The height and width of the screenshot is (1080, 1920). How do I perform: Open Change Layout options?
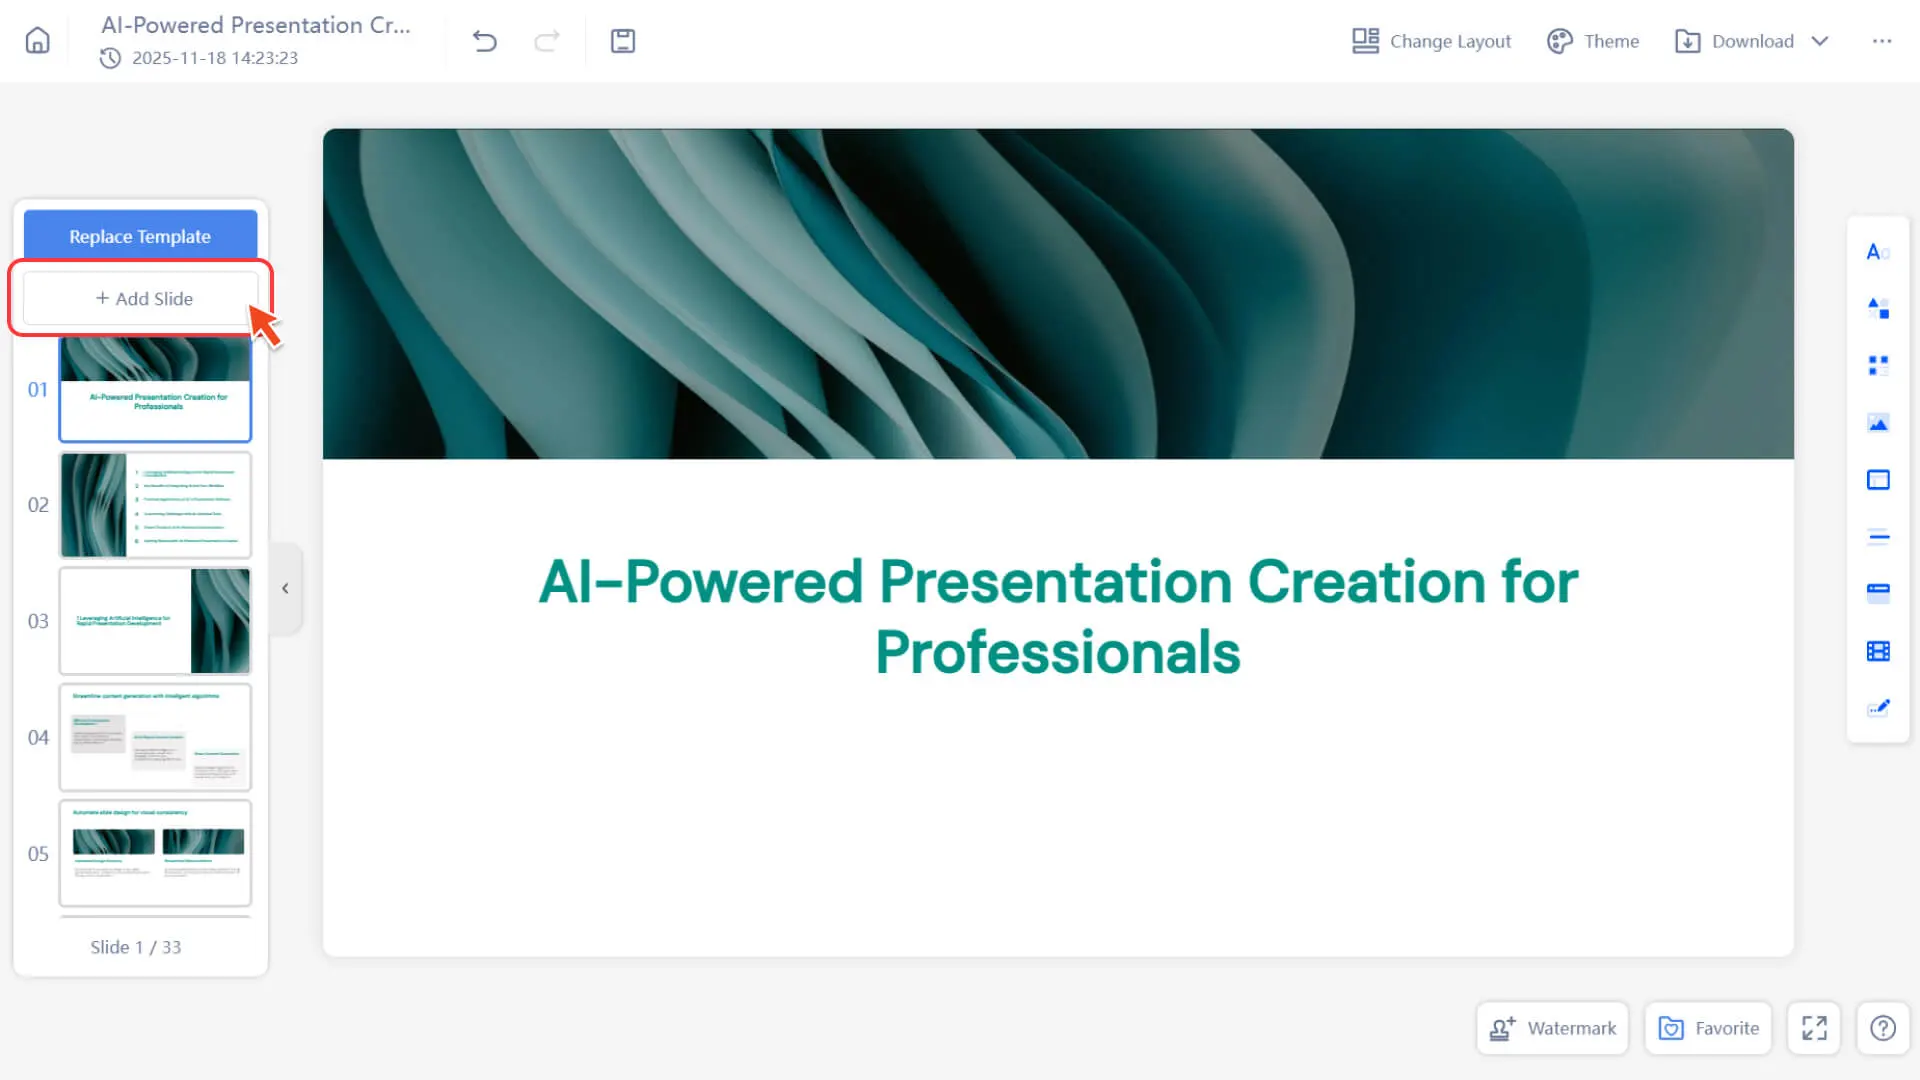[x=1431, y=41]
